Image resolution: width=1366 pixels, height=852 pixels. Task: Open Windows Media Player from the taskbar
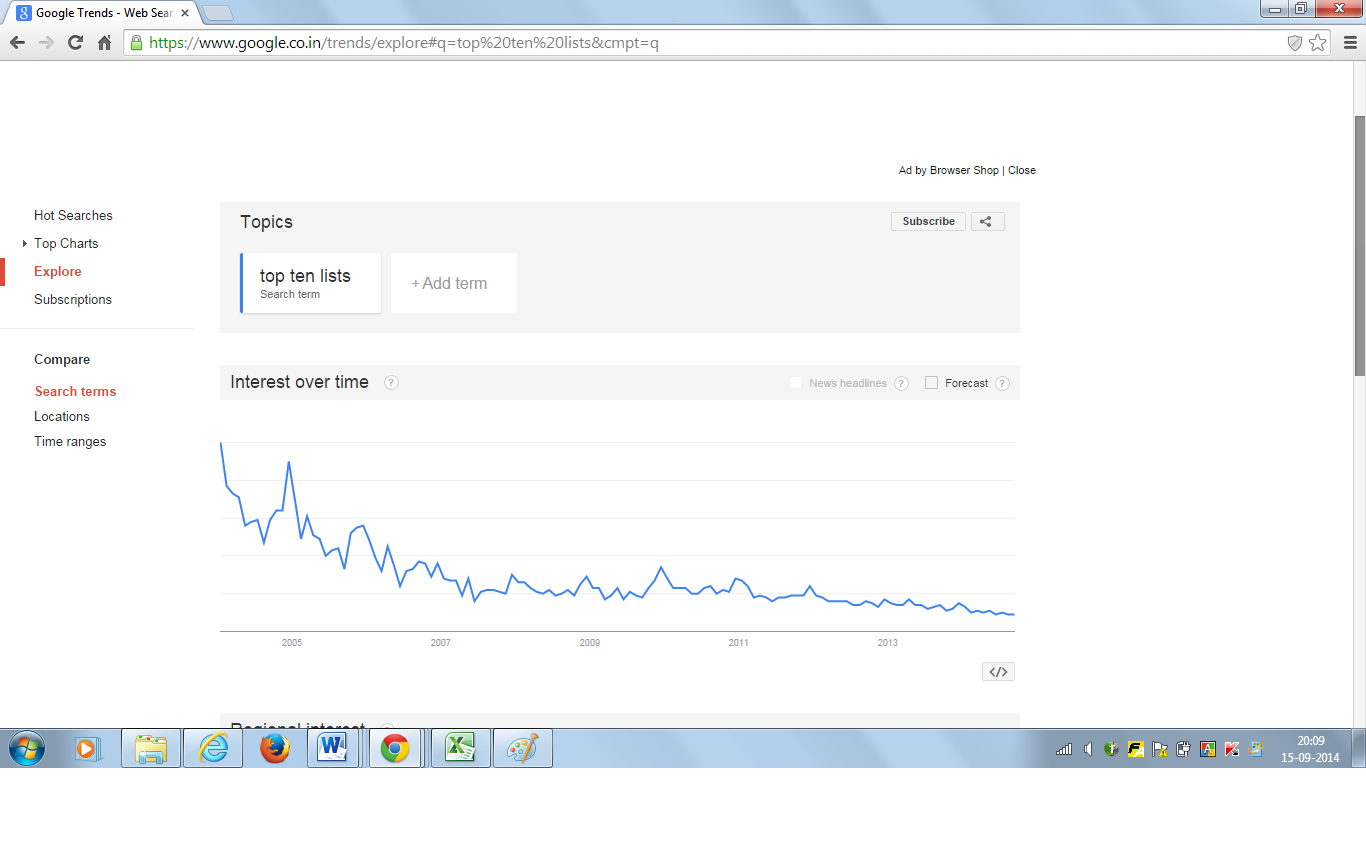(88, 748)
